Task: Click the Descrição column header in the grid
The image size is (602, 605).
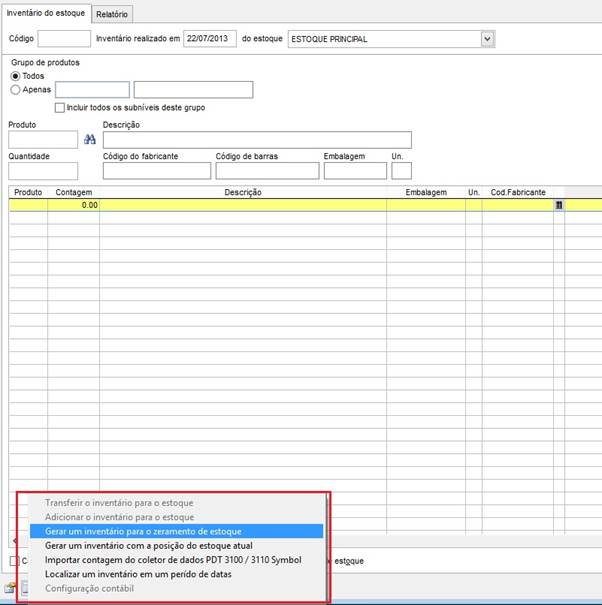Action: tap(243, 192)
